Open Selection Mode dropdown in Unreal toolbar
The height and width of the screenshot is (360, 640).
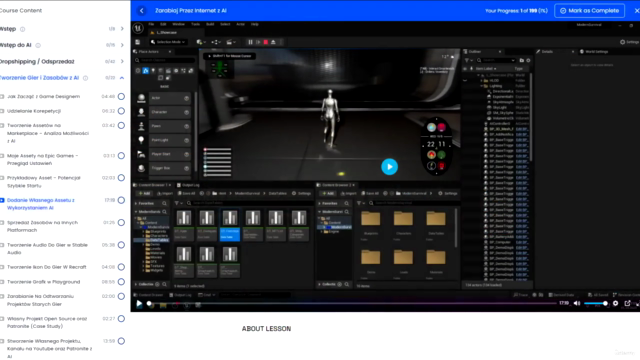(x=168, y=42)
